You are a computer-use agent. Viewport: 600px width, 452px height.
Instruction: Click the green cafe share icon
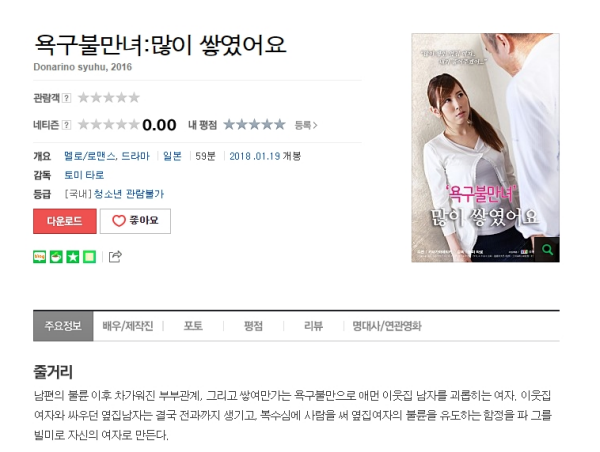point(56,256)
